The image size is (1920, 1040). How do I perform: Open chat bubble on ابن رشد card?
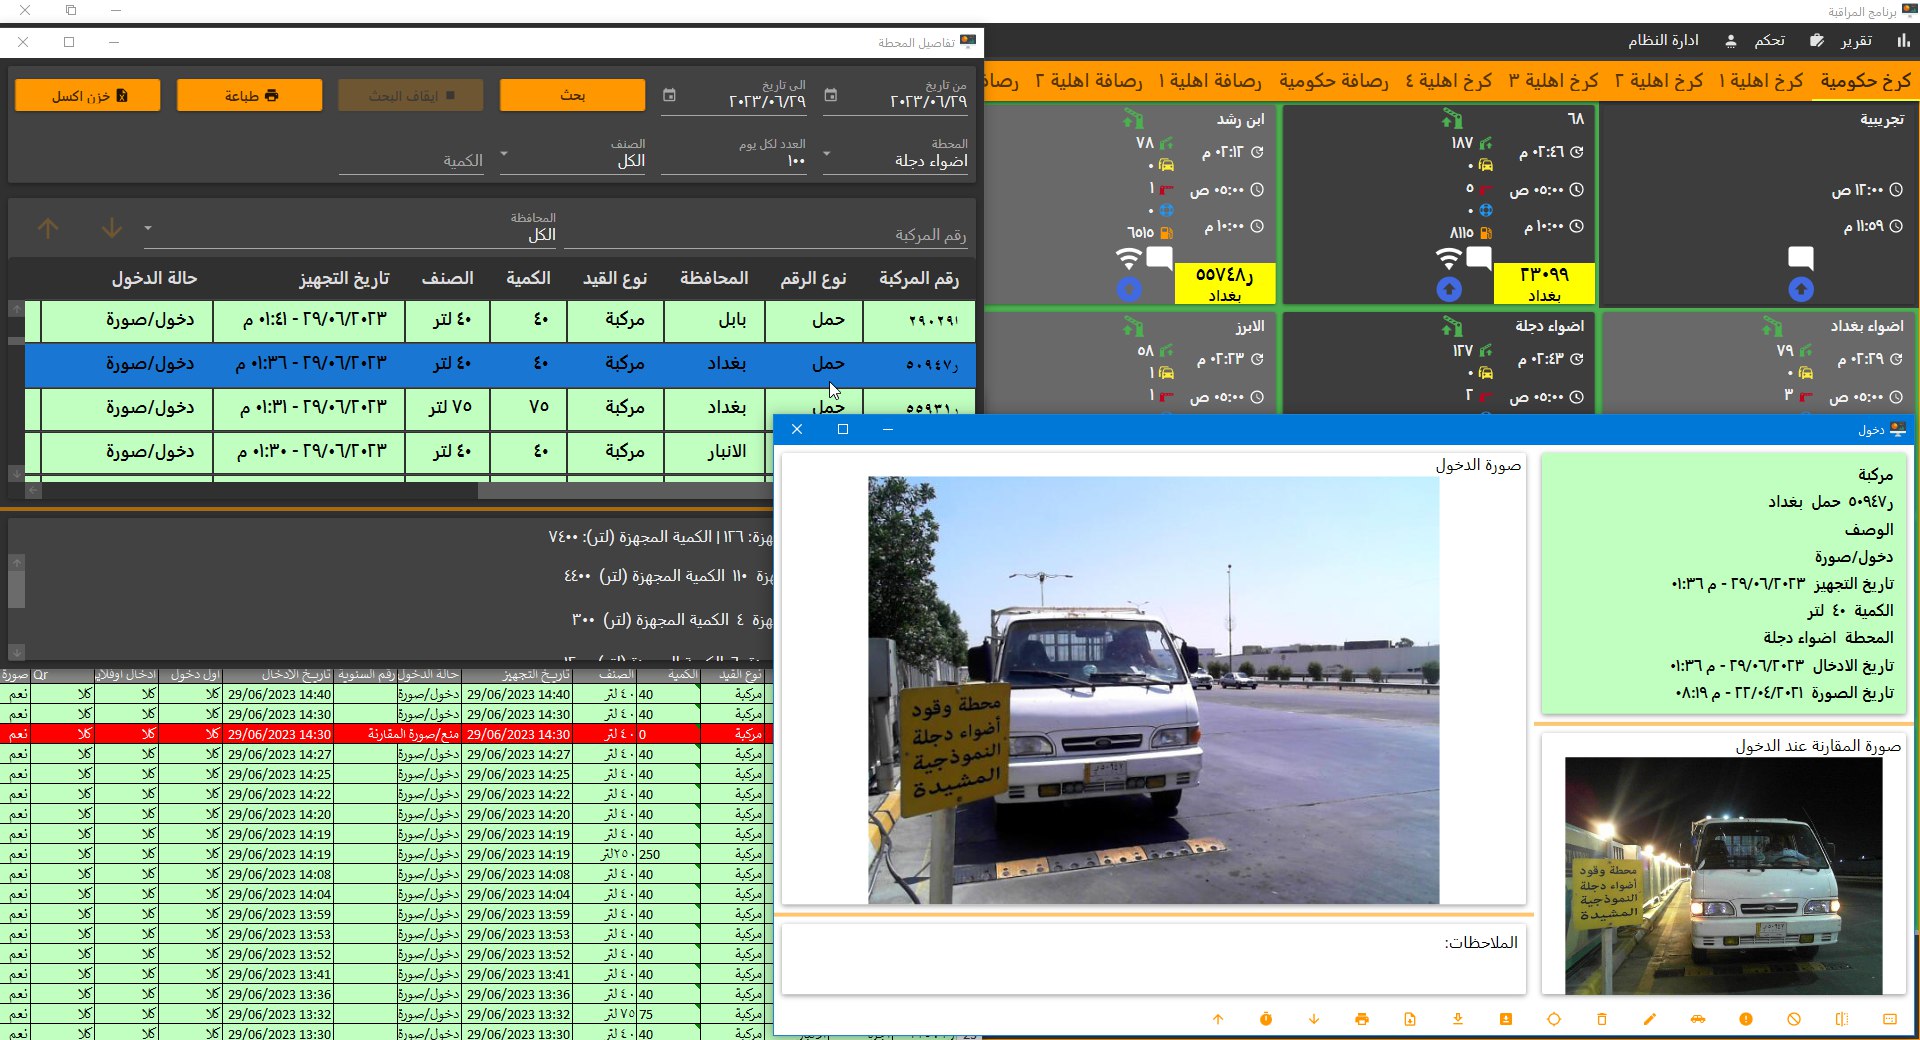1159,259
